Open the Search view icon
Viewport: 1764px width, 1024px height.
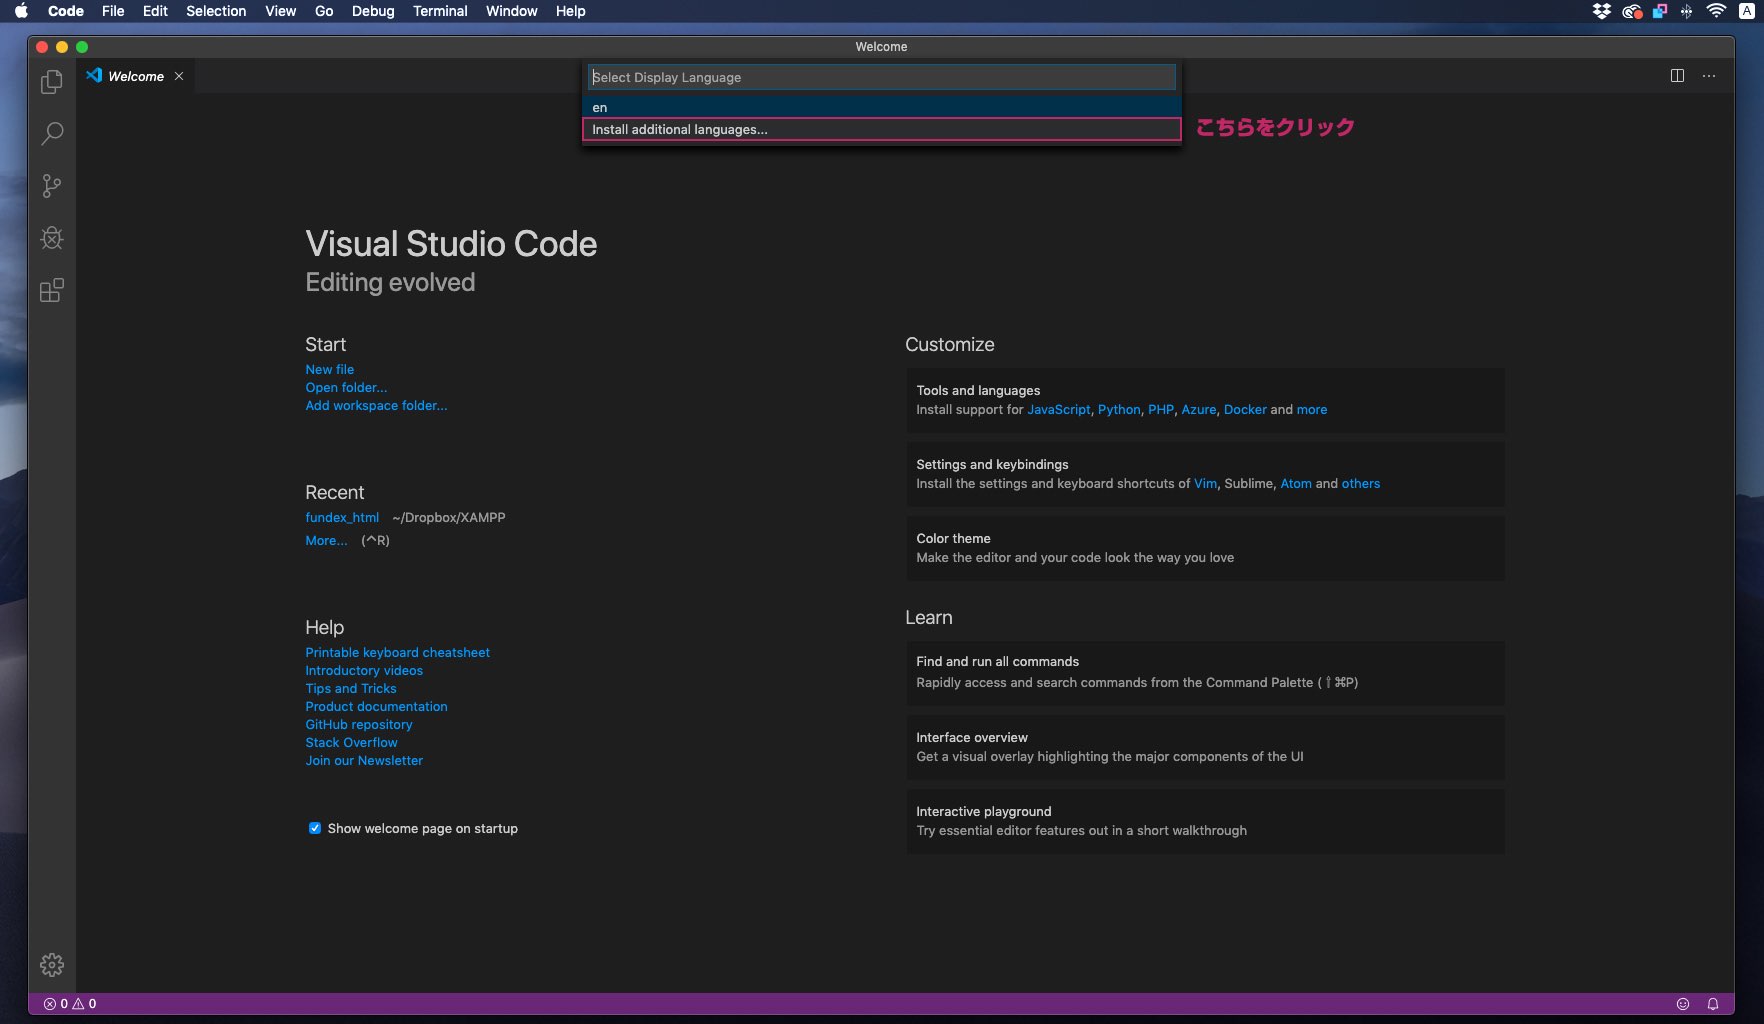[x=52, y=133]
